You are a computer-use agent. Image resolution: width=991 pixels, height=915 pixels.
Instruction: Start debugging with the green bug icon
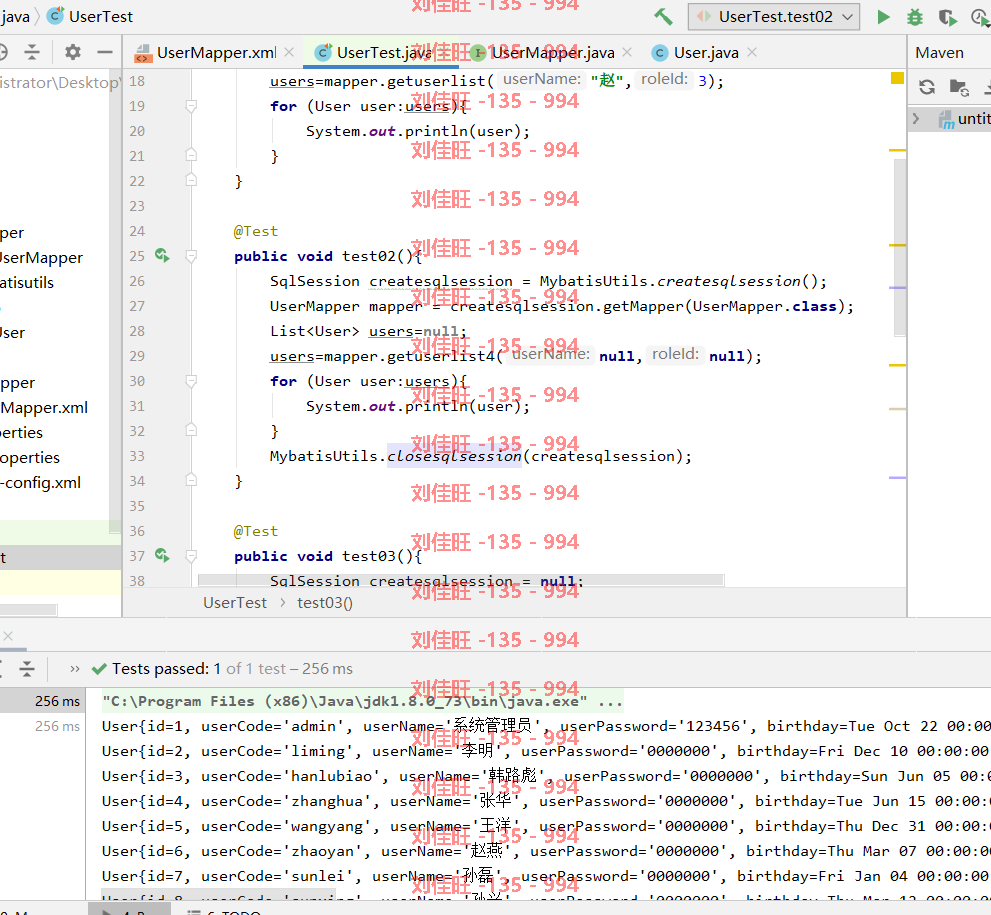915,17
